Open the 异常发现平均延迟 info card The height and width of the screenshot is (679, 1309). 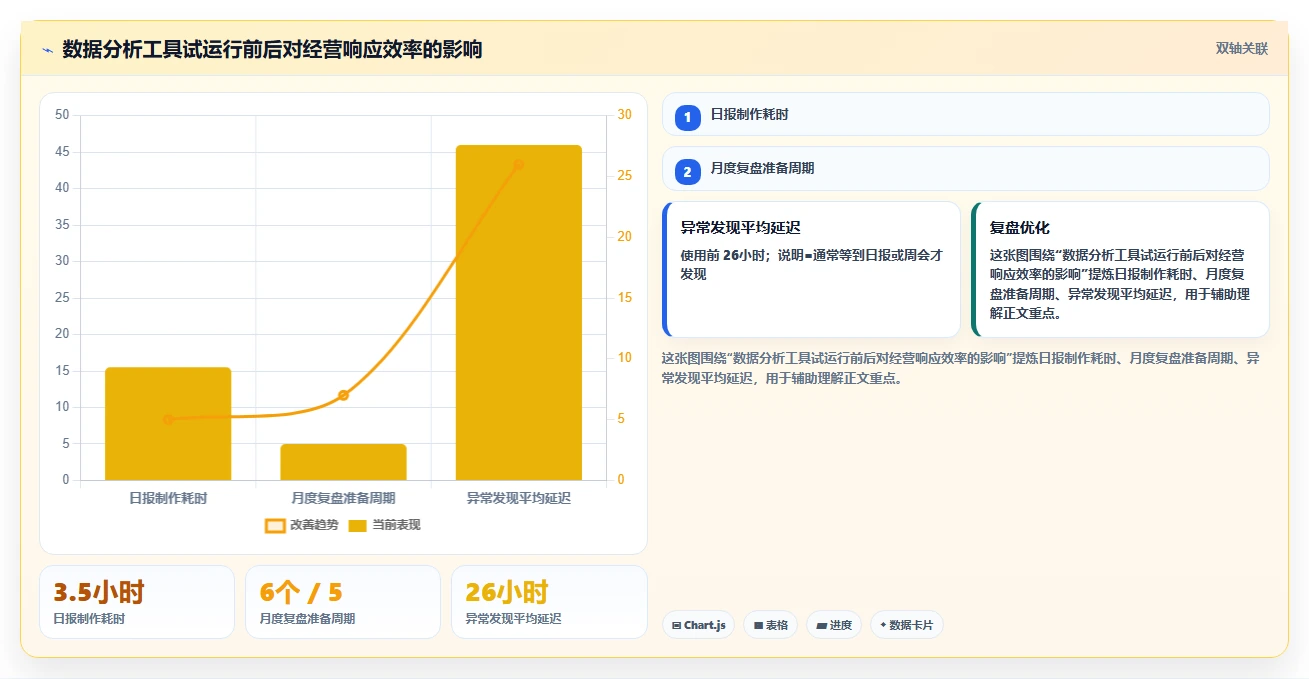click(811, 270)
